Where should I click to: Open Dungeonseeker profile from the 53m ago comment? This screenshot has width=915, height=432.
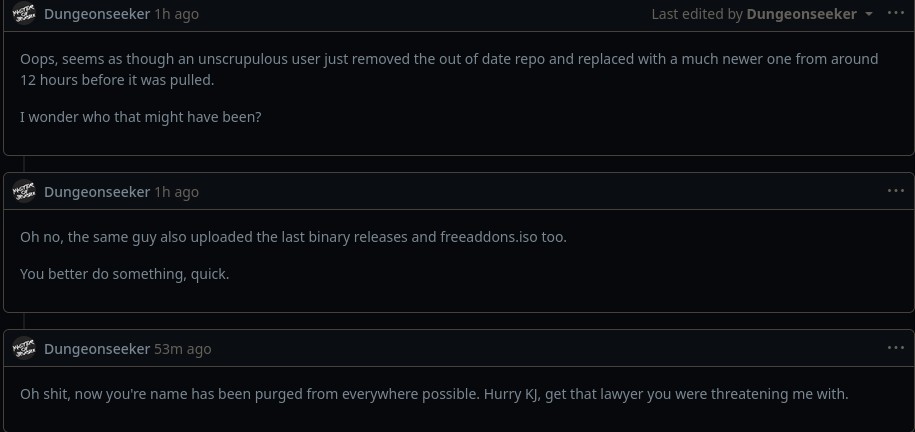pos(97,349)
